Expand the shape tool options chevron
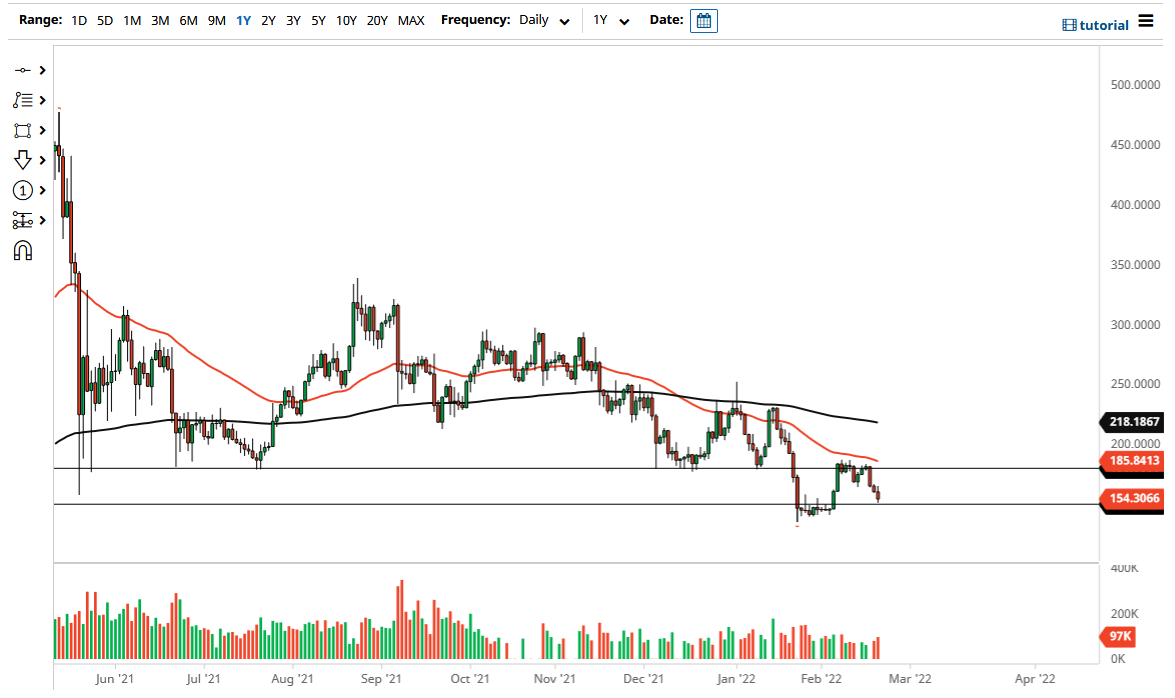 43,130
